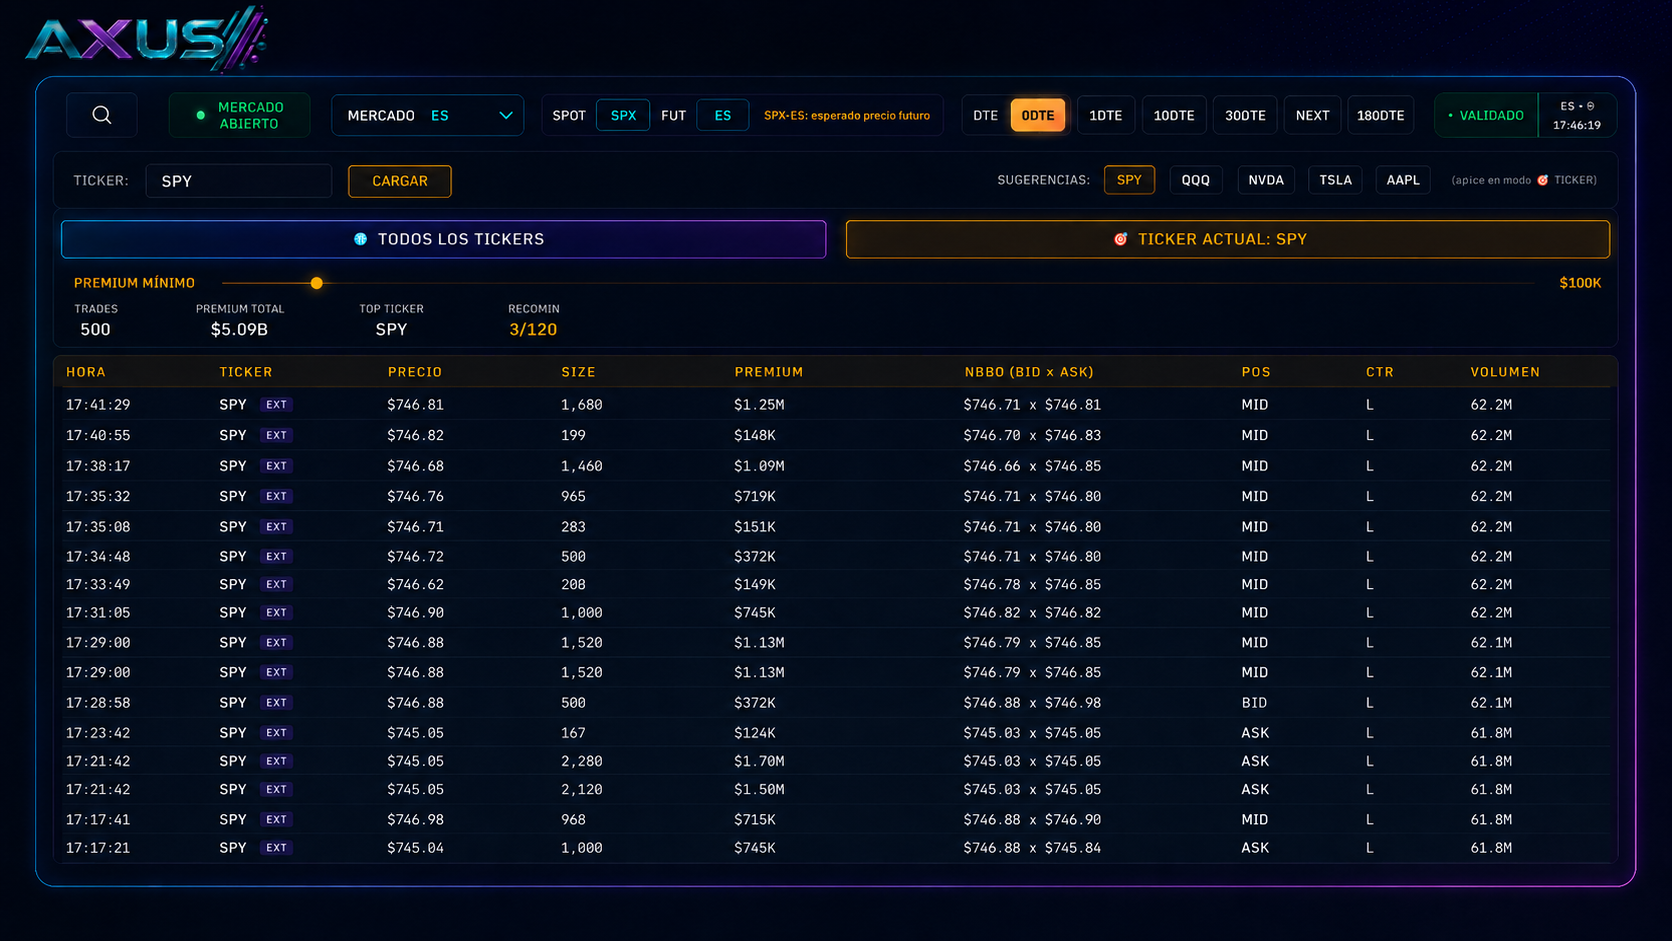Click the PREMIUM column header
Image resolution: width=1672 pixels, height=941 pixels.
(769, 372)
